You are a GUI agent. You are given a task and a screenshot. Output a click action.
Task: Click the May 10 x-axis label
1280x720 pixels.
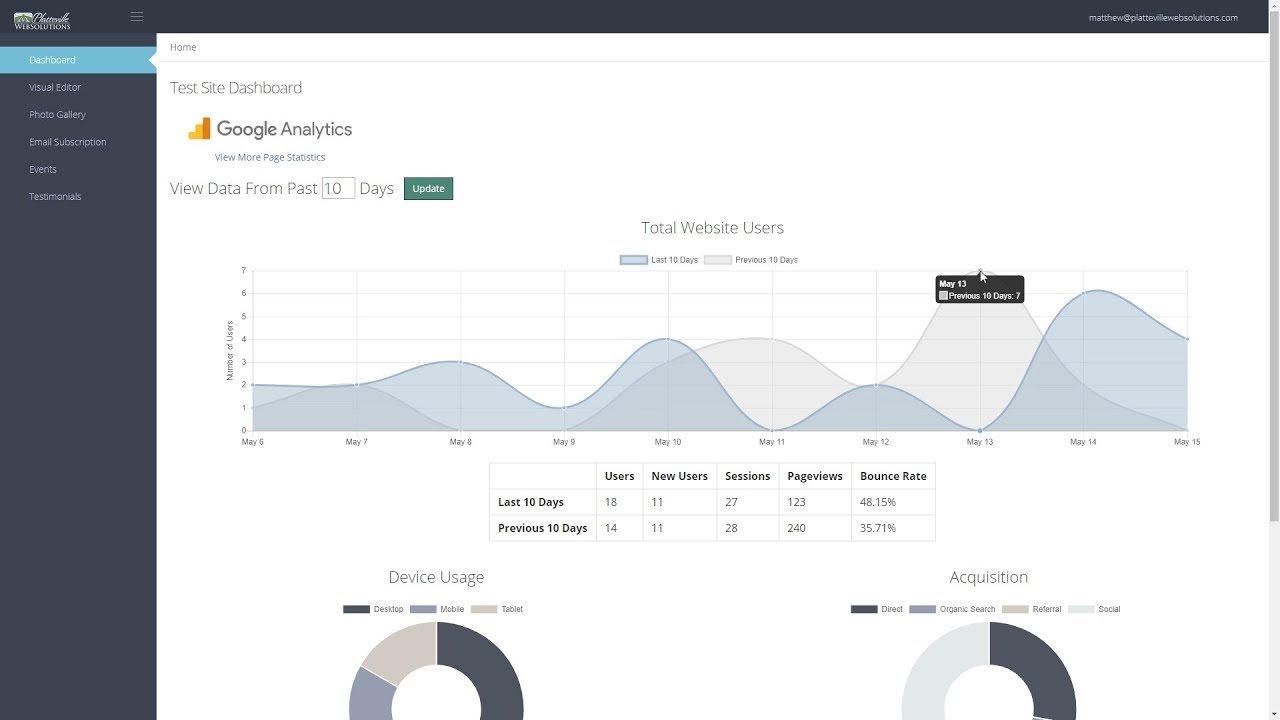668,442
